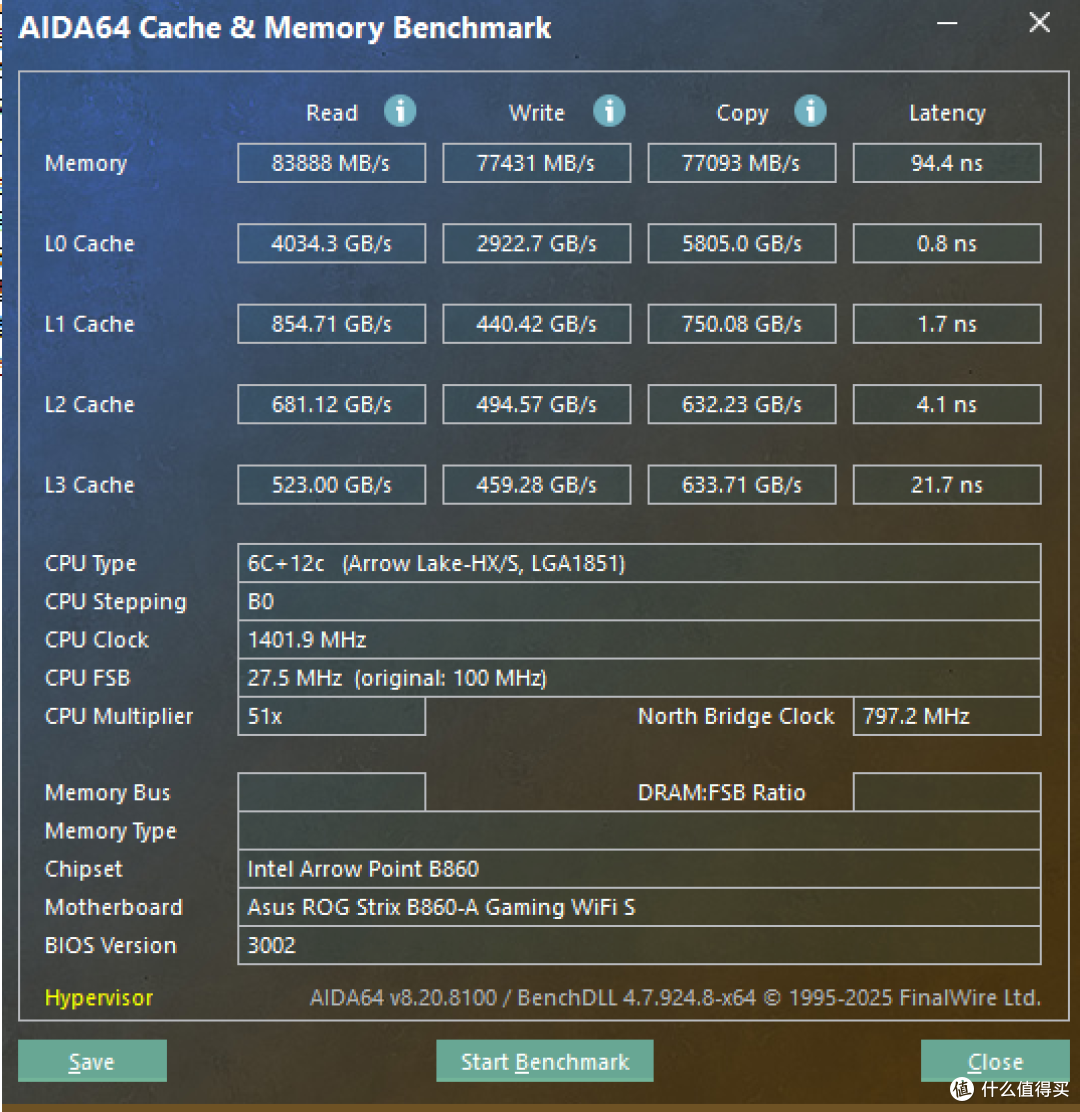Click Motherboard value Asus ROG Strix B860-A

pos(639,907)
